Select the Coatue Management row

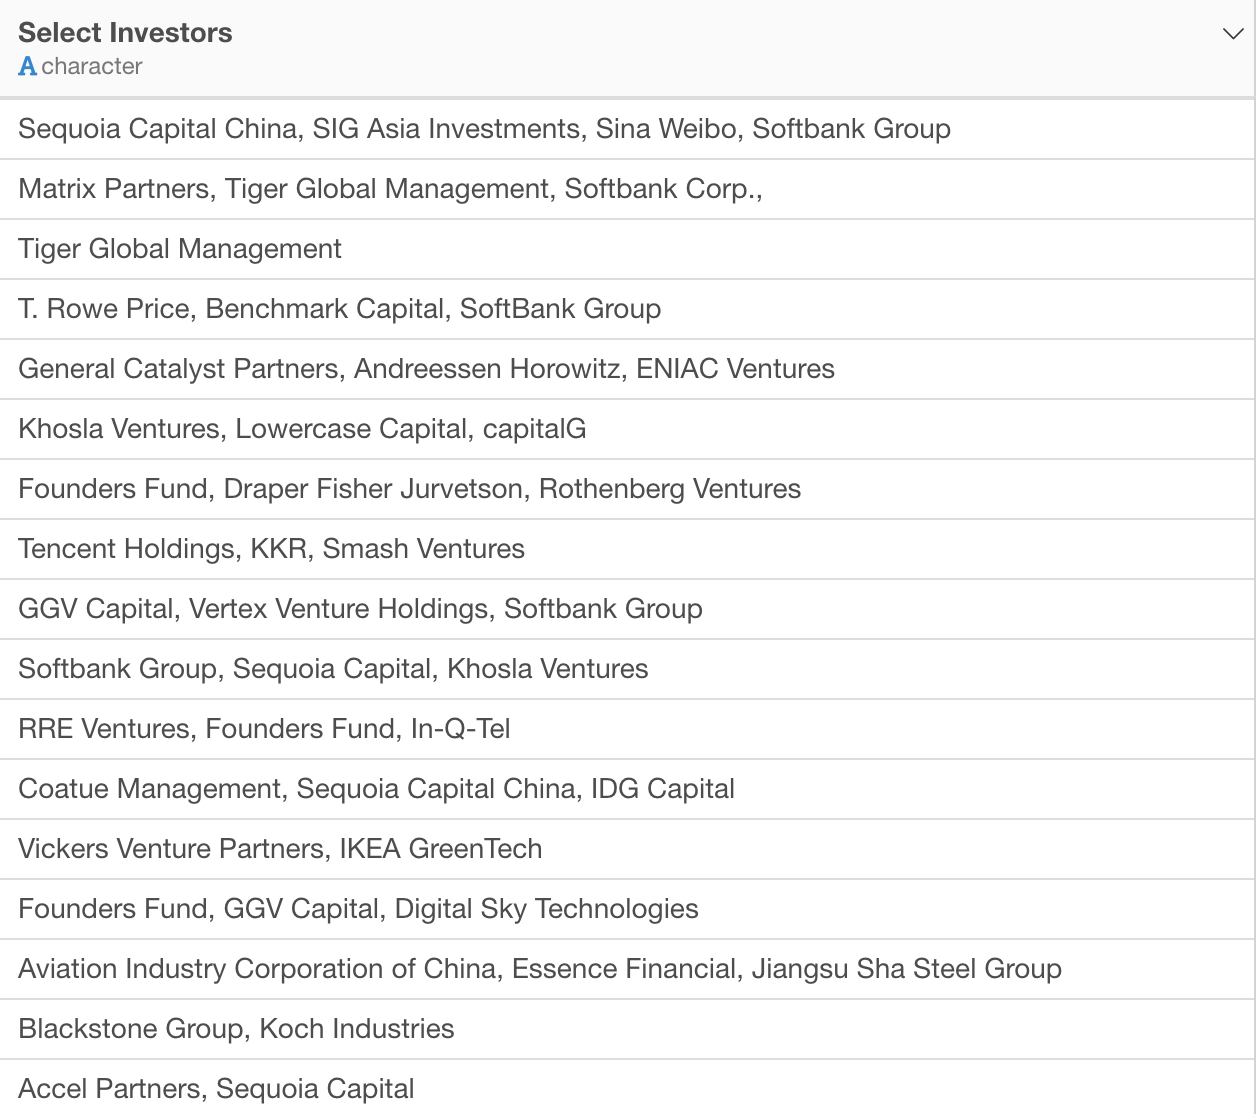point(627,789)
